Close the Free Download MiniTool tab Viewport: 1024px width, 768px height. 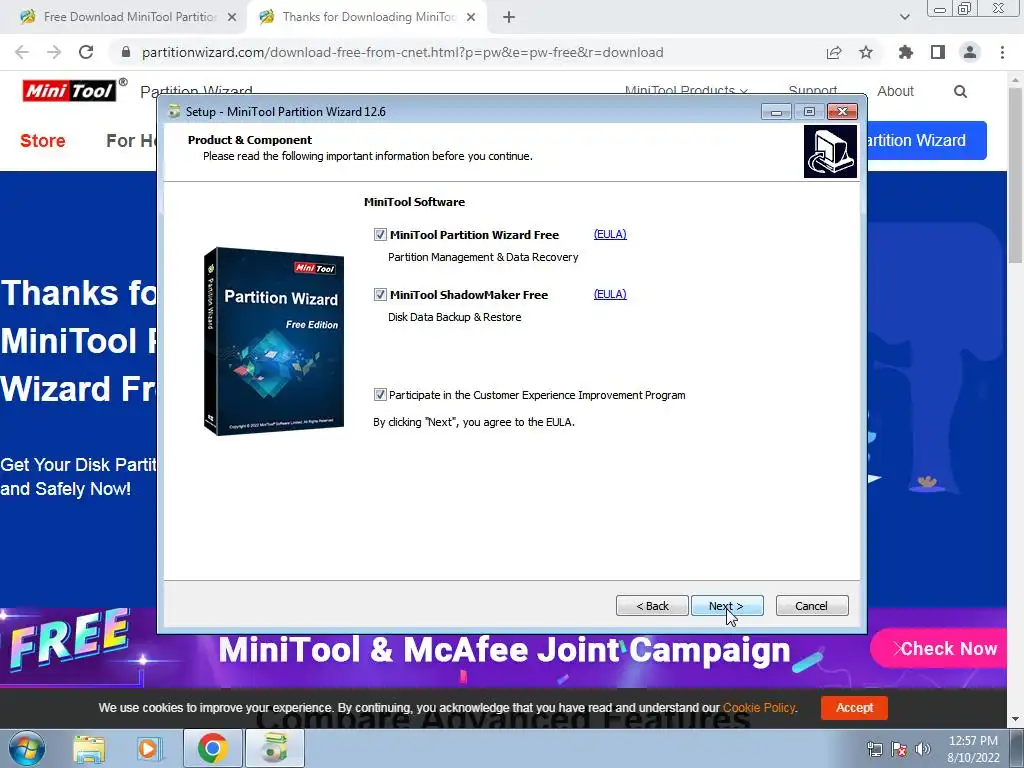click(232, 18)
